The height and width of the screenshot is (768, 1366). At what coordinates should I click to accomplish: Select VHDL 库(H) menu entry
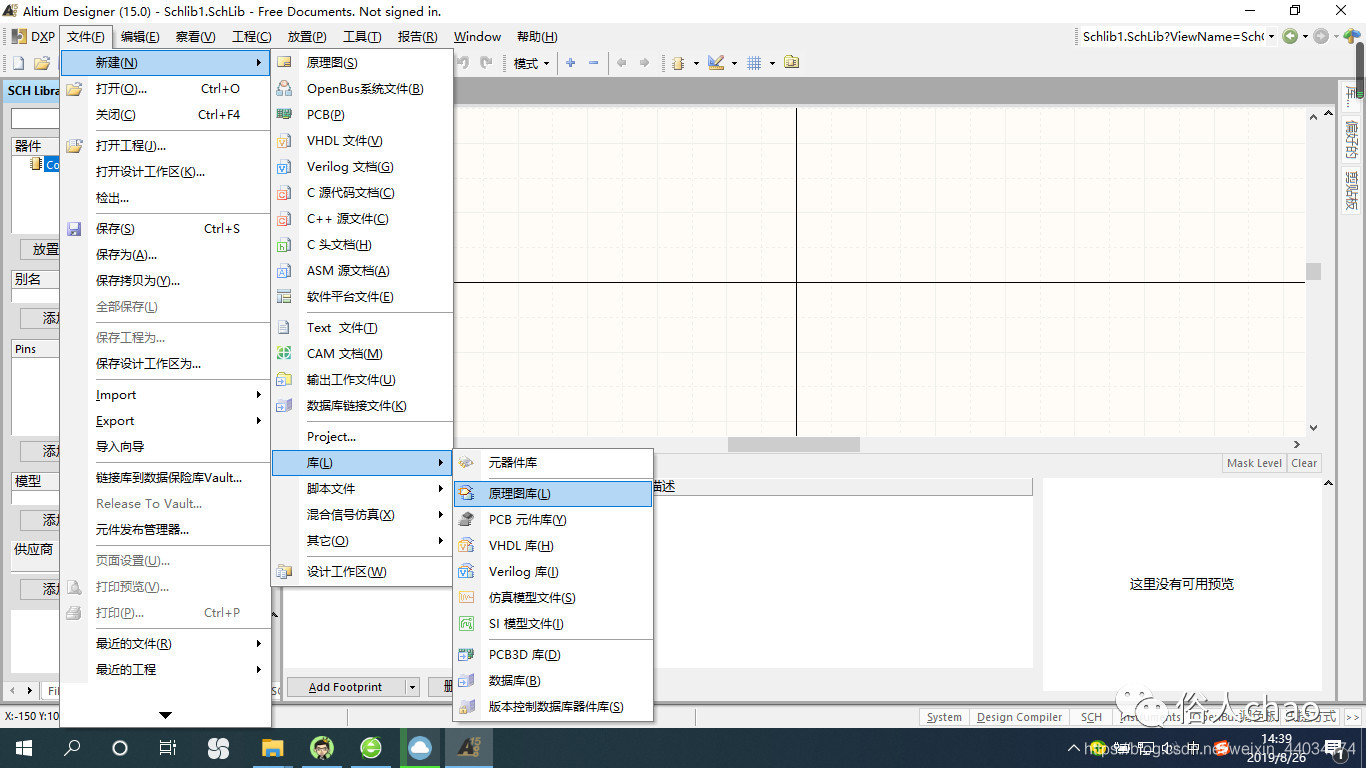click(552, 546)
